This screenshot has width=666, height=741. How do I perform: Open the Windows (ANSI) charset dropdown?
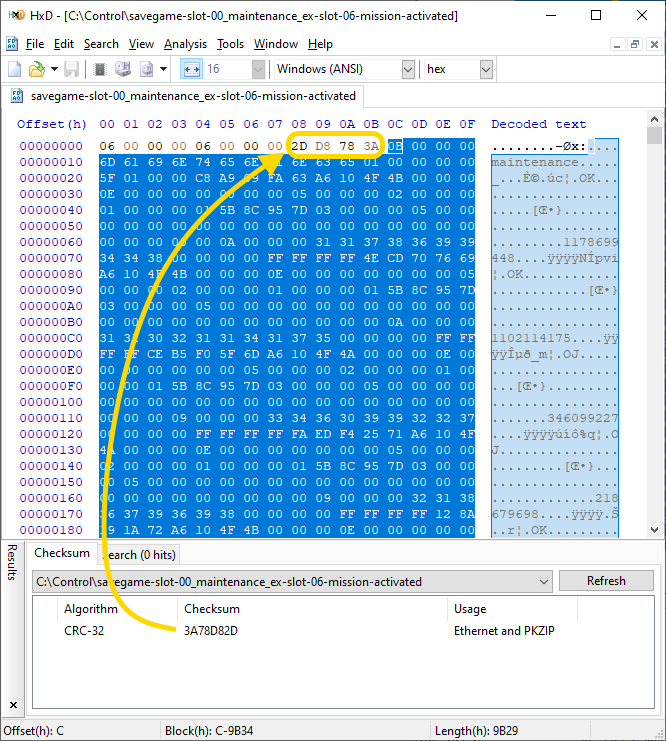click(408, 69)
